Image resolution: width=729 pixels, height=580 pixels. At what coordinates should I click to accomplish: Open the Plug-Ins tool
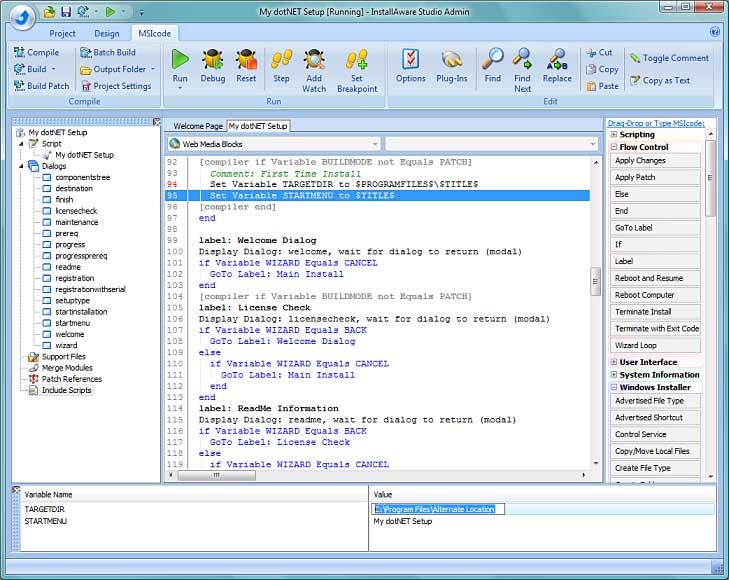coord(451,60)
